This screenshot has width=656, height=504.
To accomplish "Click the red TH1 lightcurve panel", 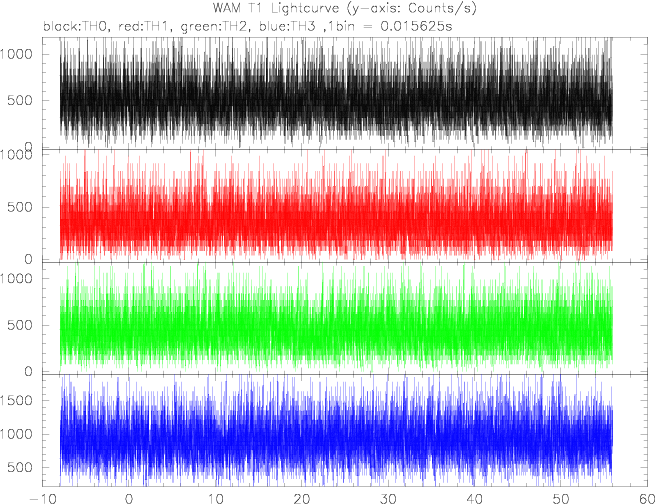I will point(345,205).
